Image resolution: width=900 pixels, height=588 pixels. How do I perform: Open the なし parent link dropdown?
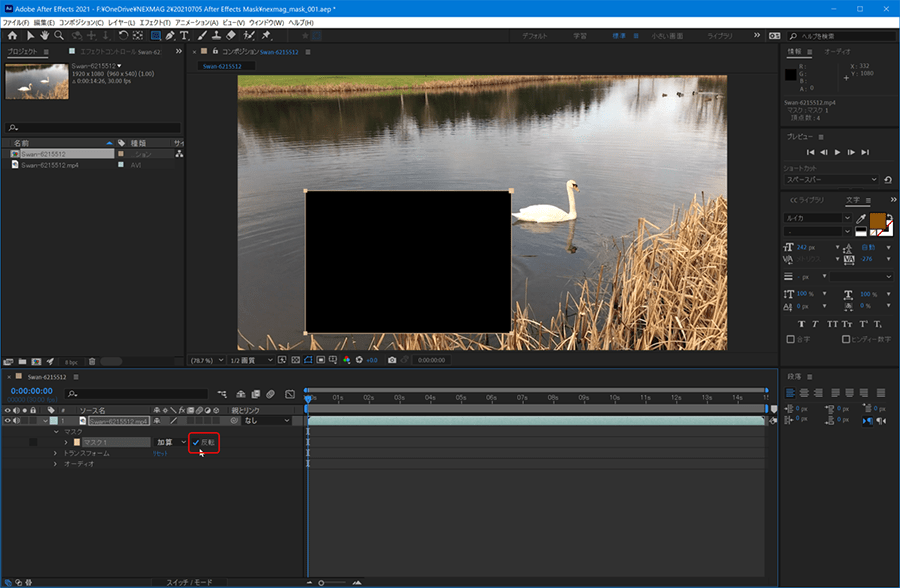[x=263, y=418]
